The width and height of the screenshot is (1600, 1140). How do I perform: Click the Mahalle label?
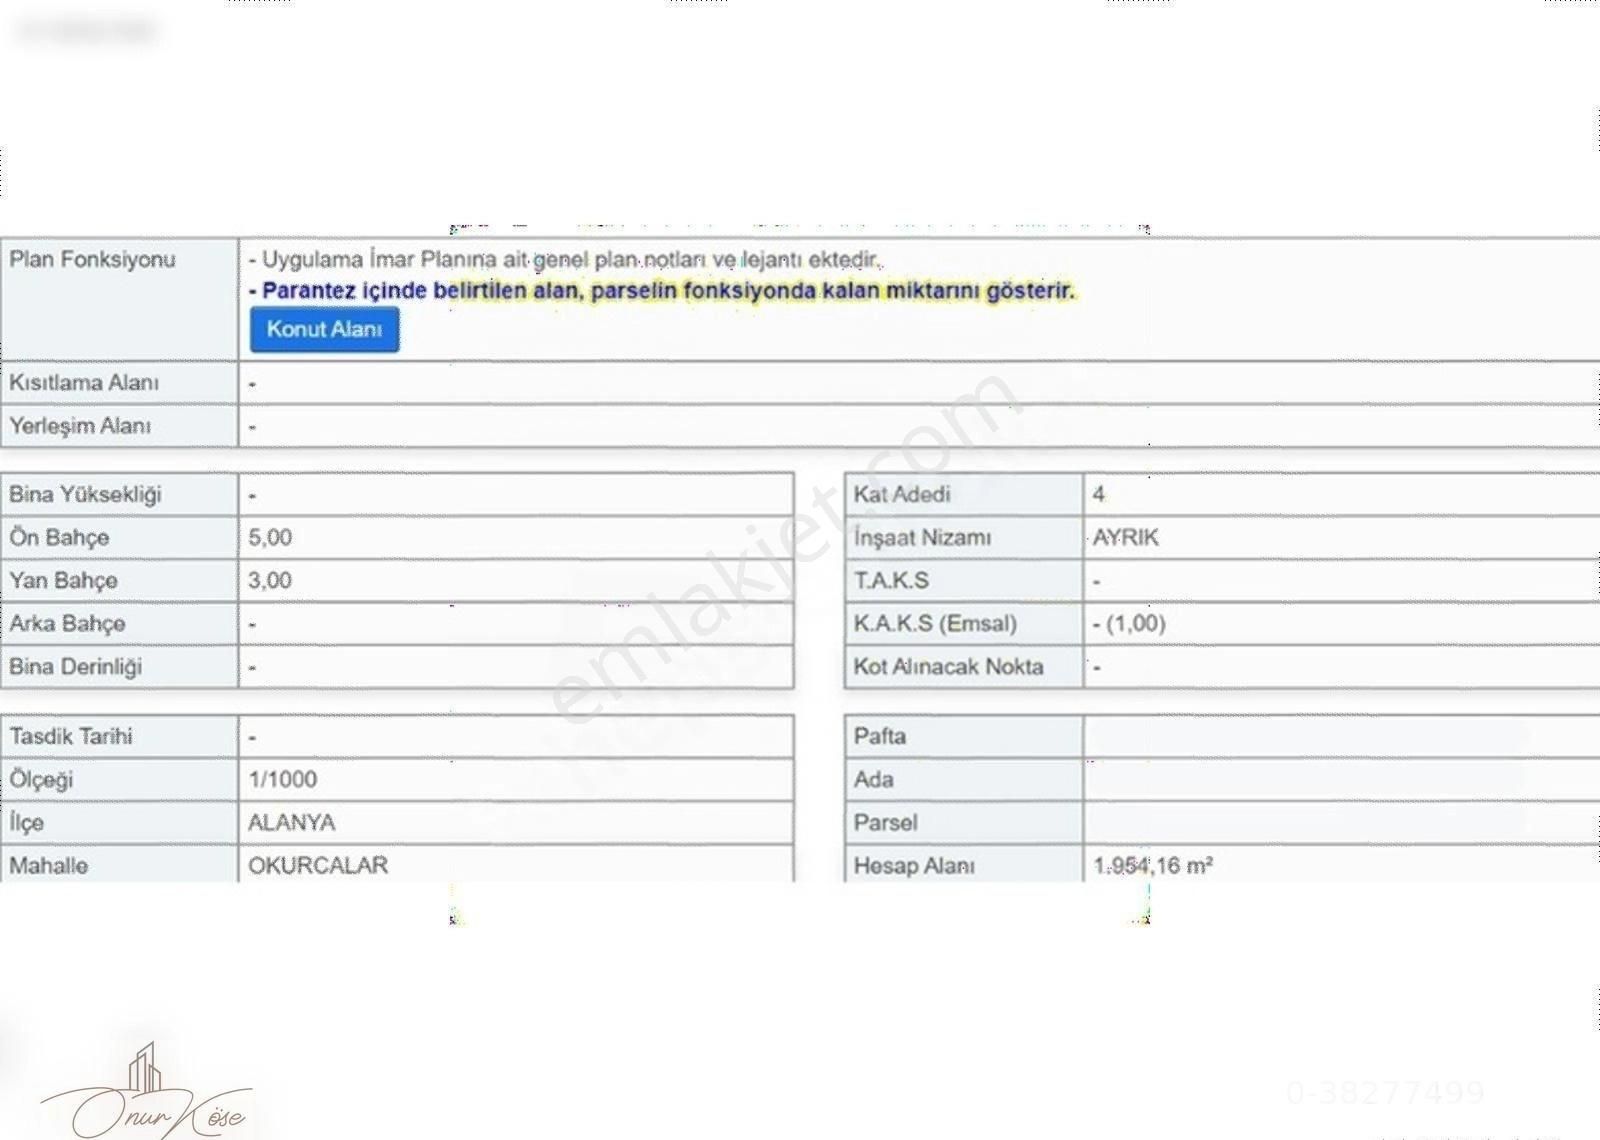48,866
